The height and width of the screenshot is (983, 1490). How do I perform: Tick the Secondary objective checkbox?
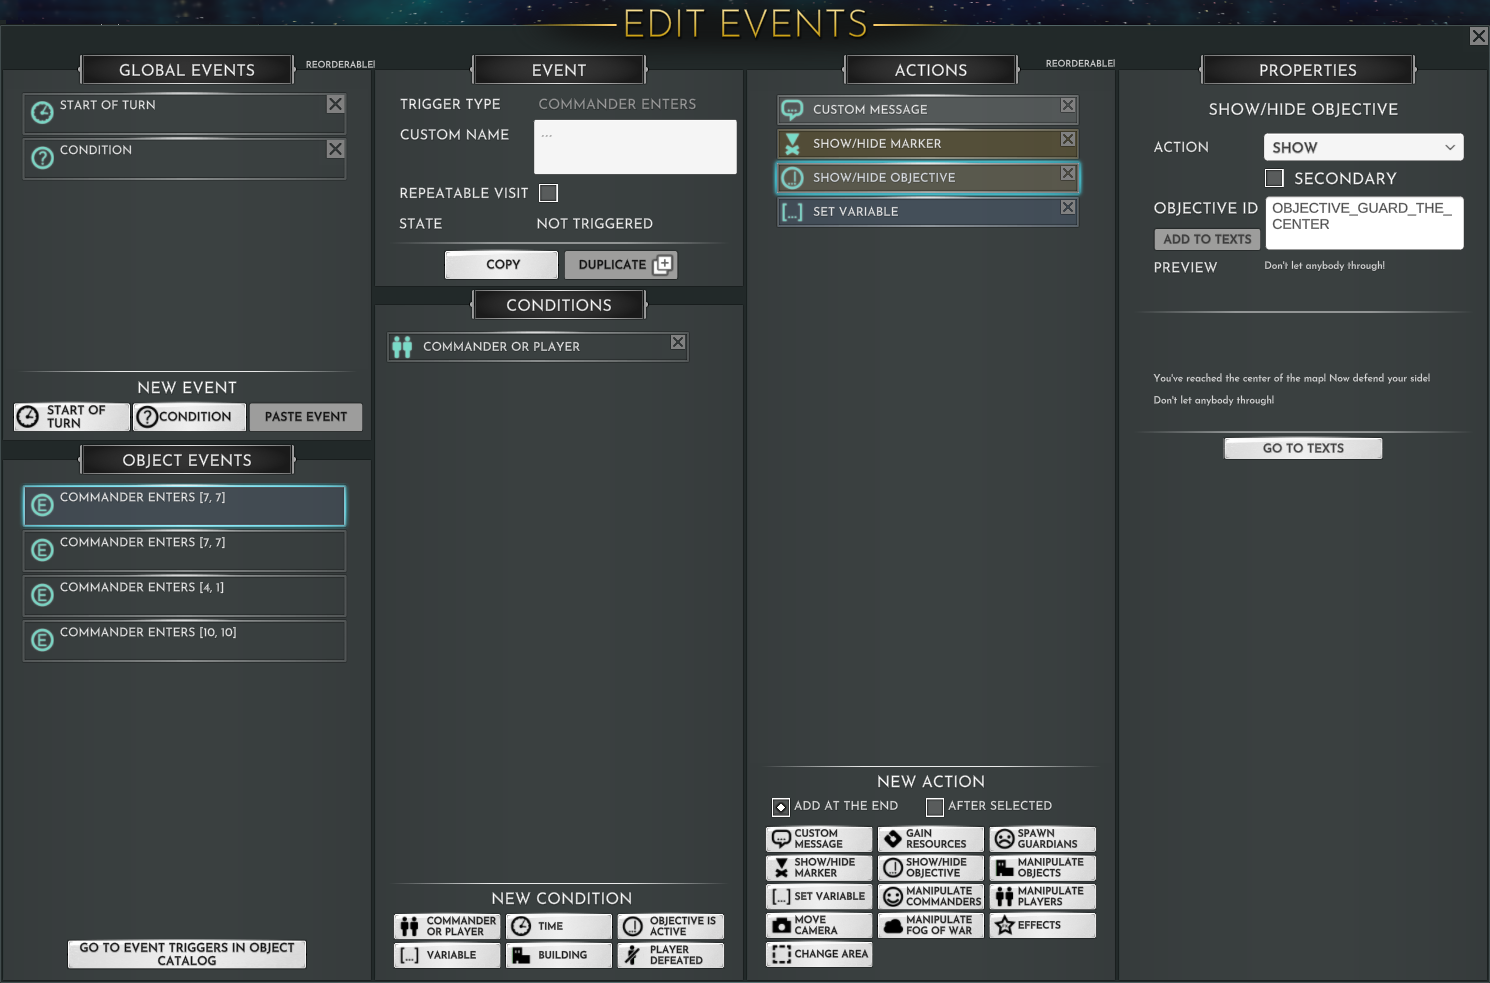[x=1274, y=178]
